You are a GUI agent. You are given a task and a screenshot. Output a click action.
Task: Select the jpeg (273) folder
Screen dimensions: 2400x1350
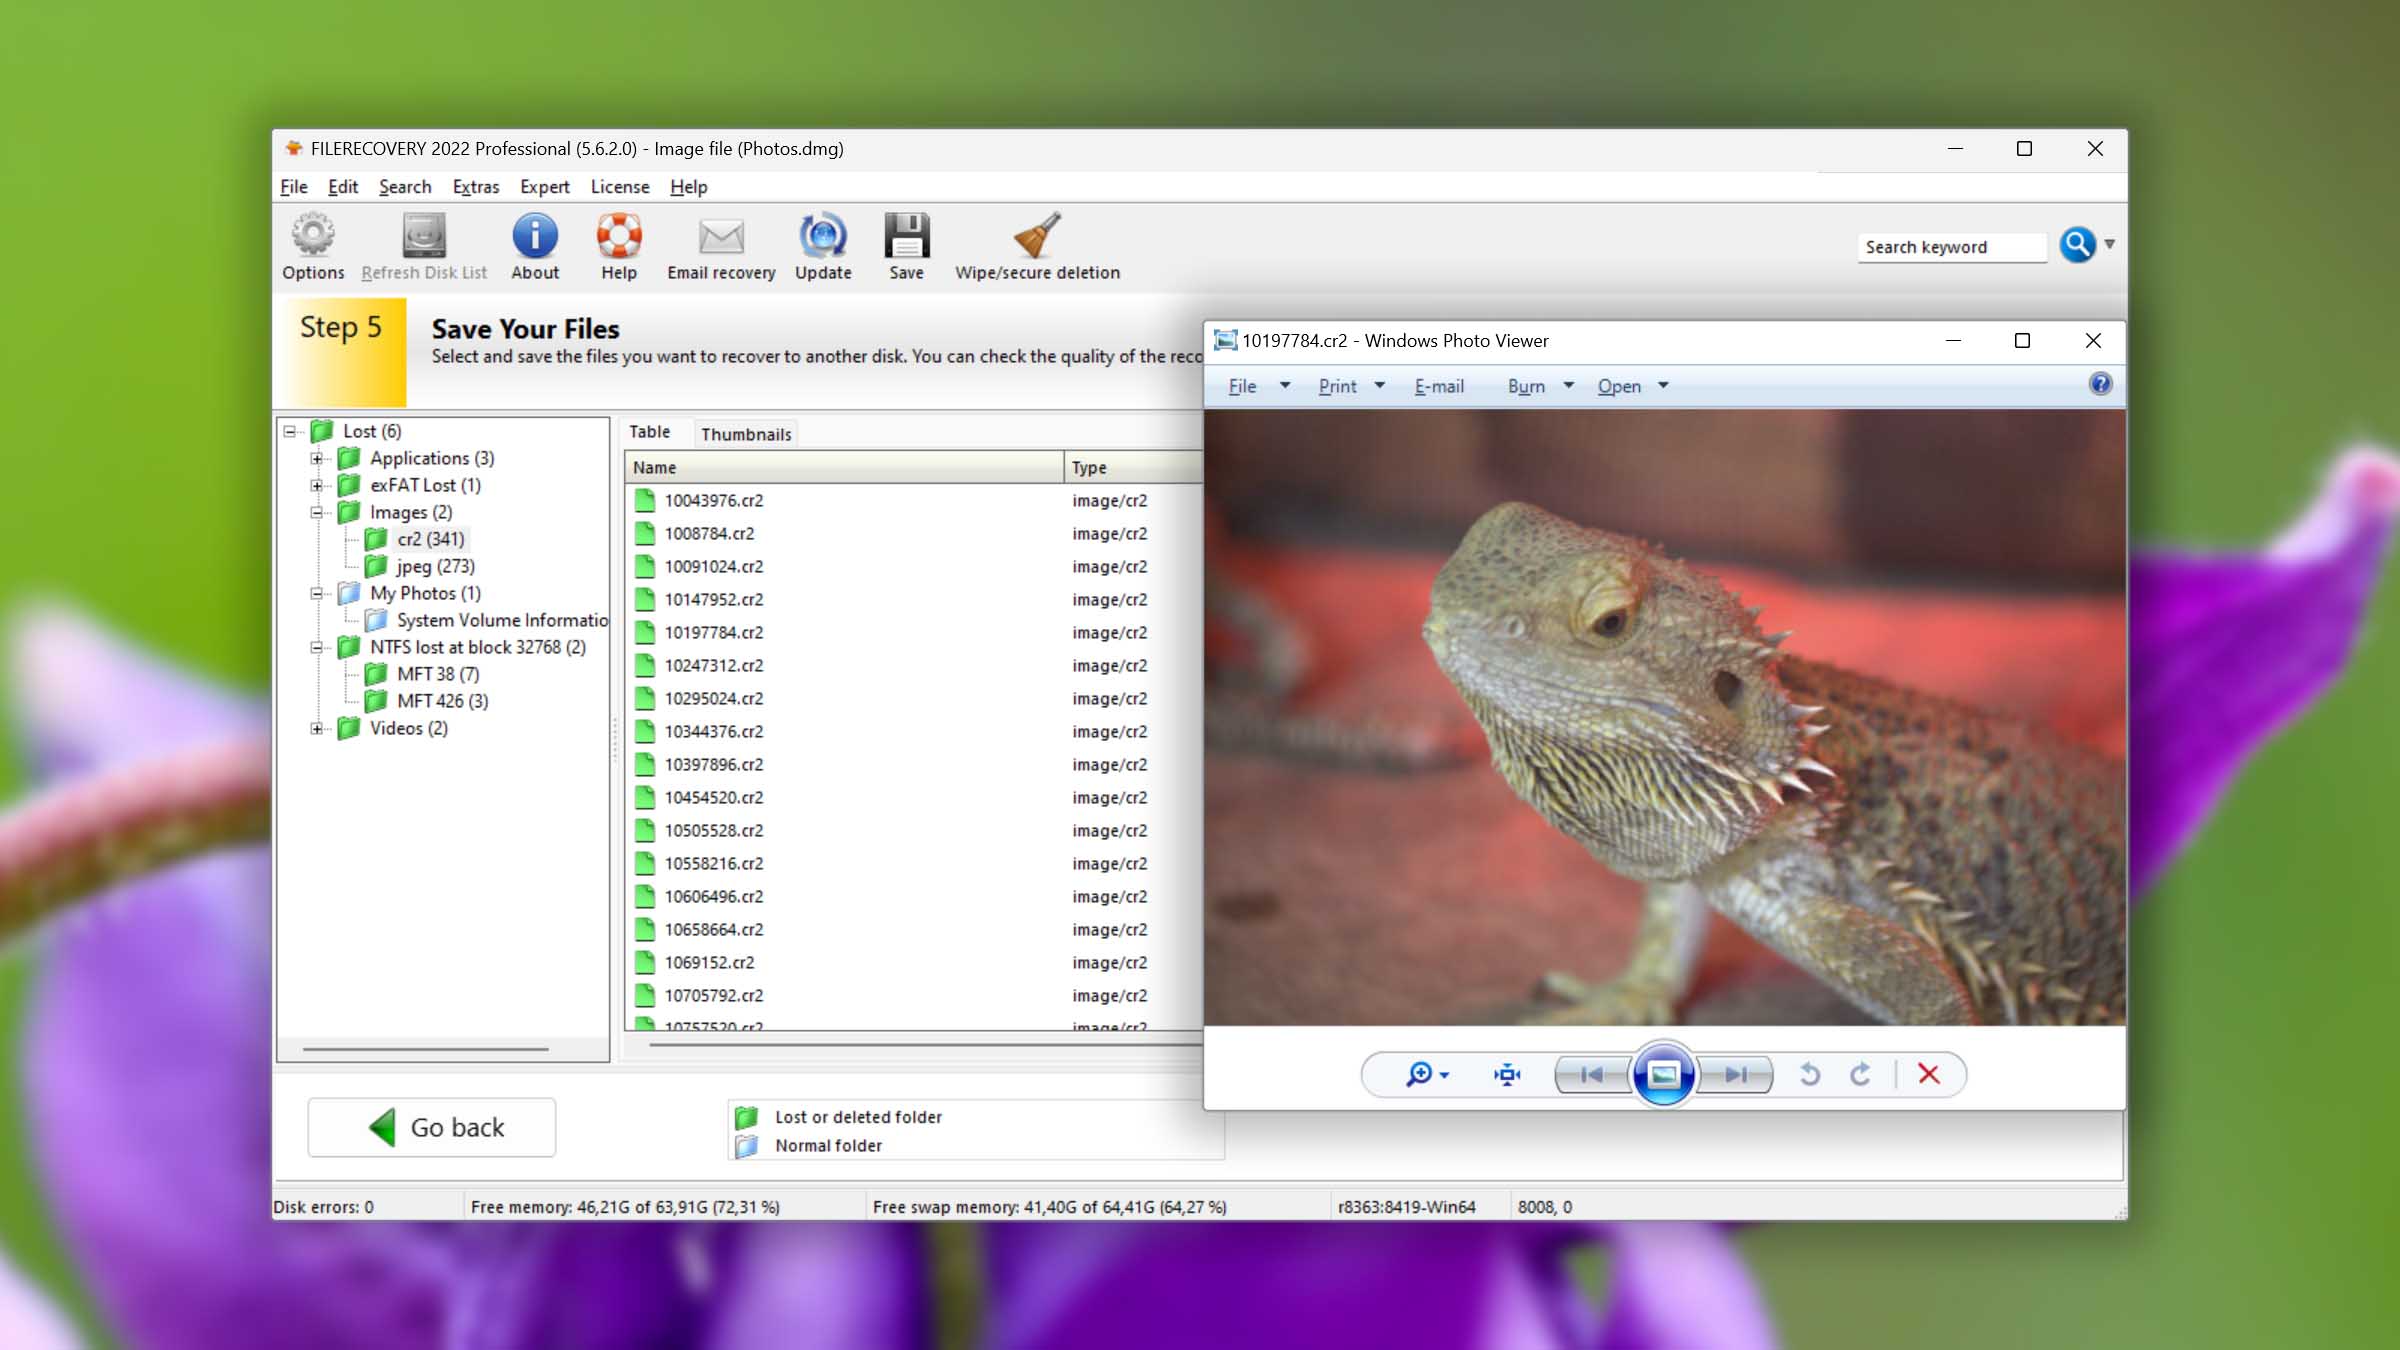[435, 567]
